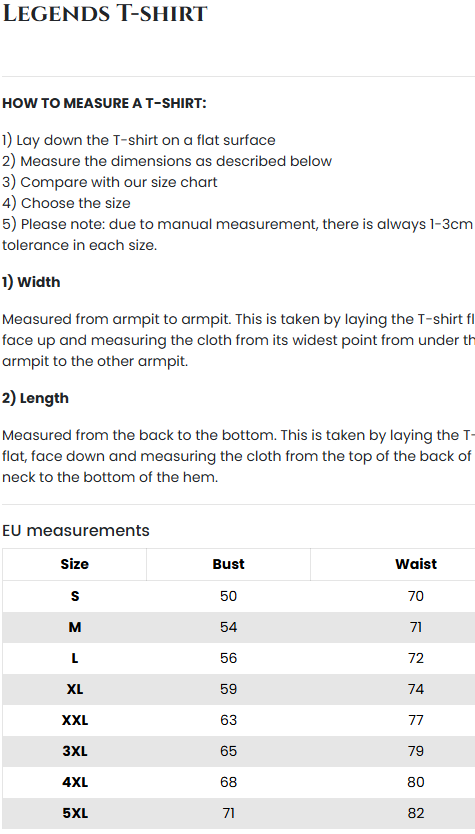Select the S size row label
This screenshot has width=475, height=834.
pyautogui.click(x=75, y=596)
